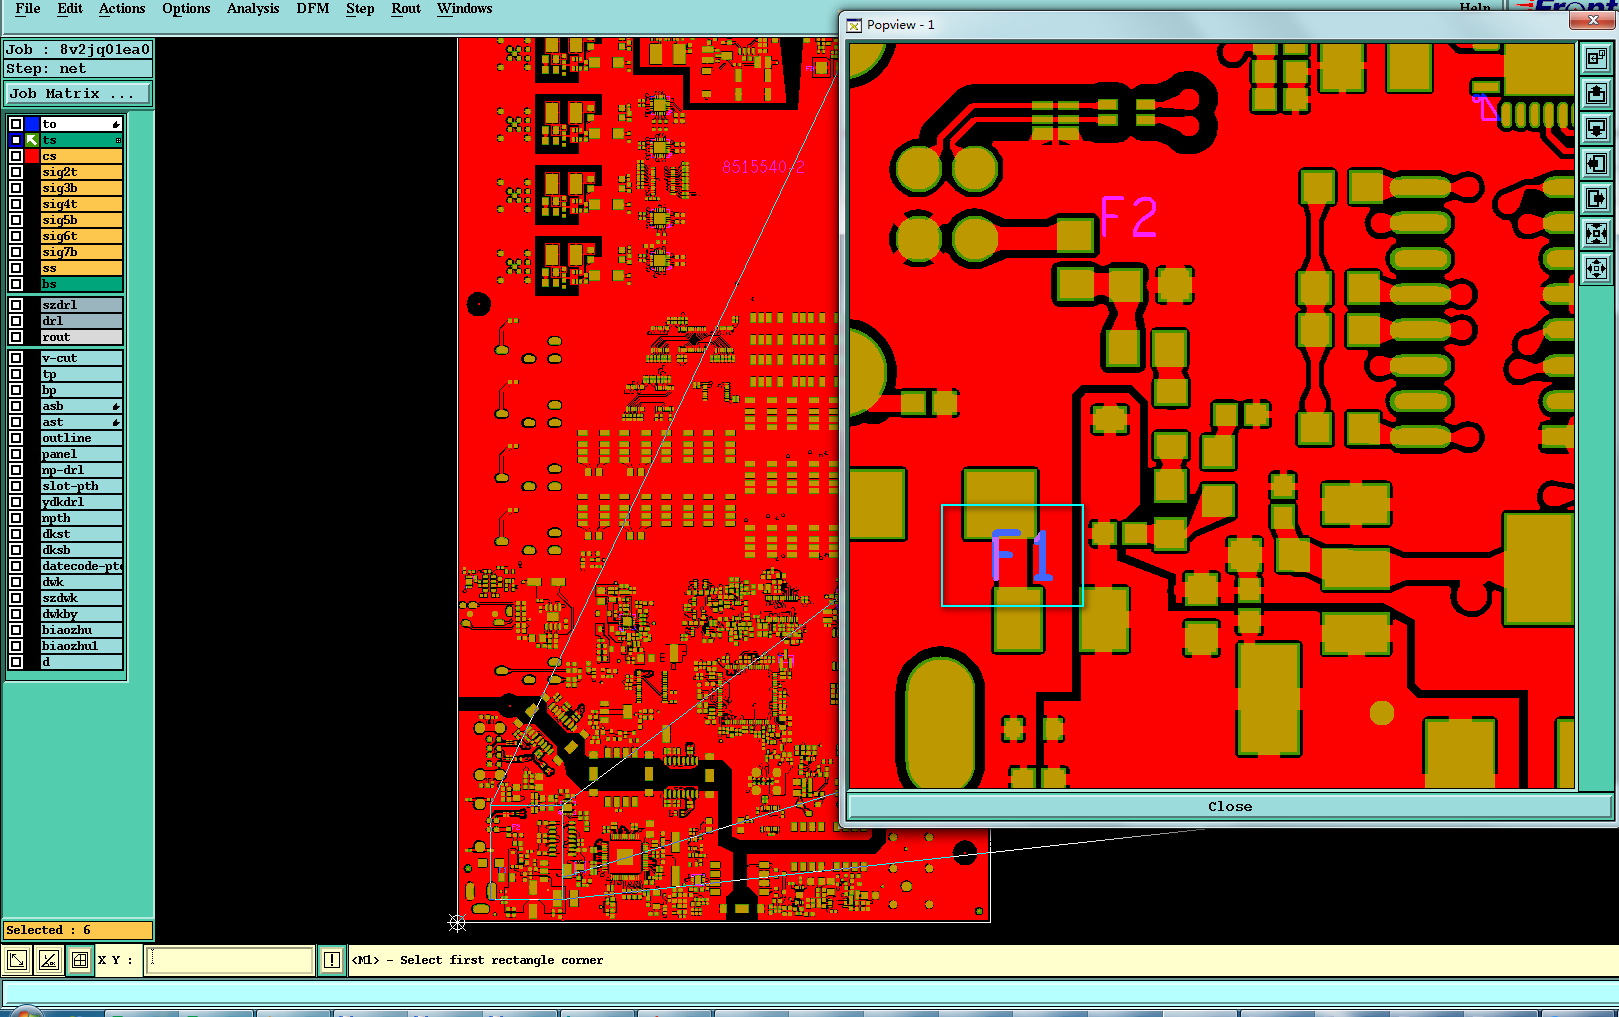Click the zoom-out arrows icon in Popview
Viewport: 1619px width, 1017px height.
1596,269
